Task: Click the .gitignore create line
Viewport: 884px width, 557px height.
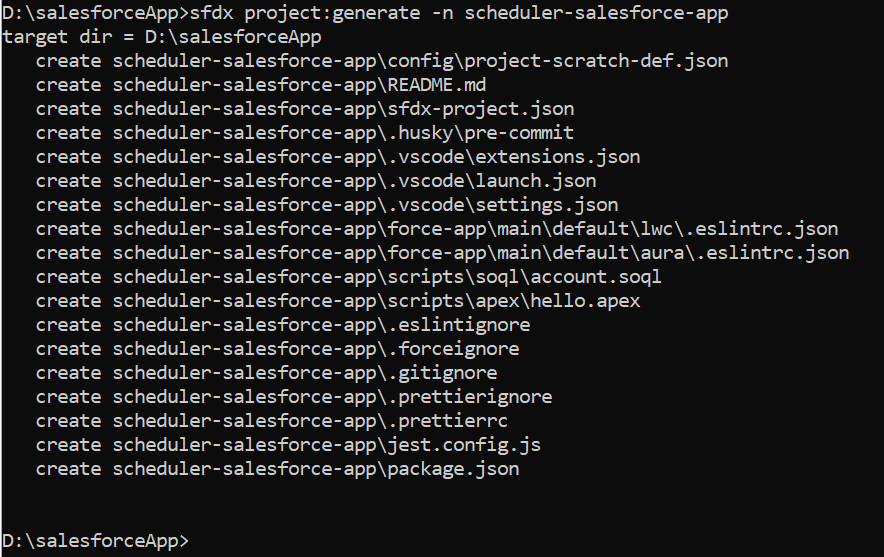Action: coord(266,373)
